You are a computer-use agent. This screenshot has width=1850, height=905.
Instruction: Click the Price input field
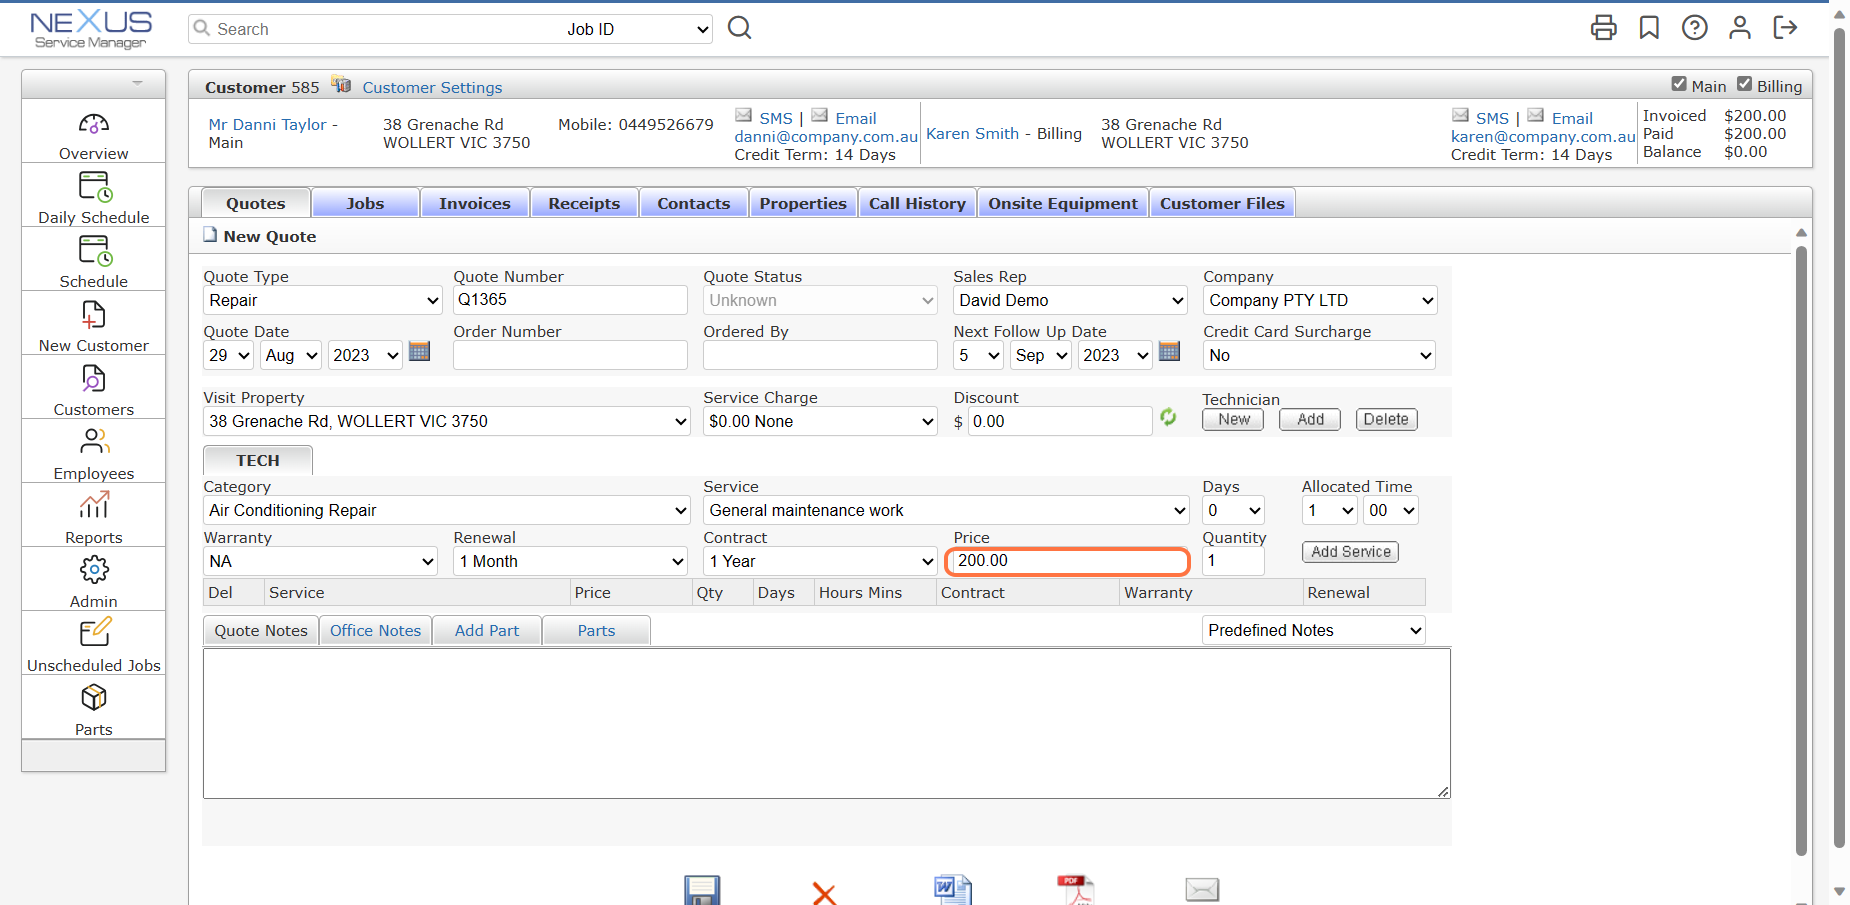point(1068,561)
